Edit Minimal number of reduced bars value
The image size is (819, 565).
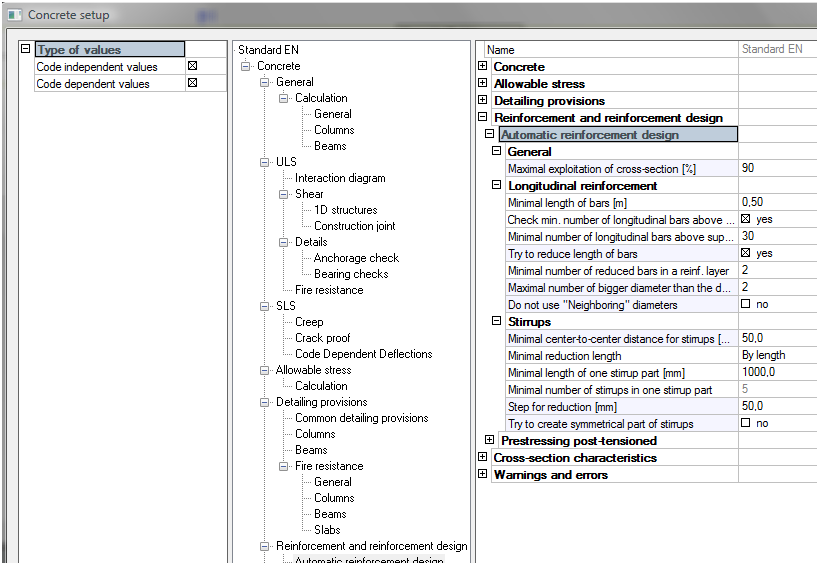point(778,270)
